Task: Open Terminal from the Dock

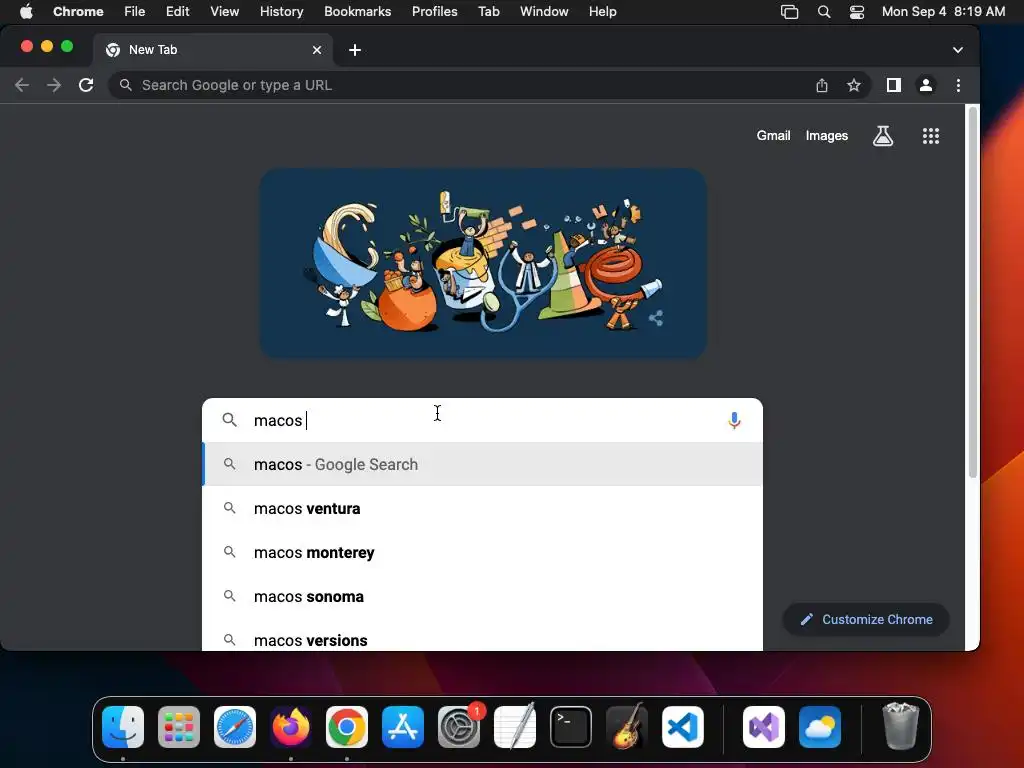Action: tap(571, 727)
